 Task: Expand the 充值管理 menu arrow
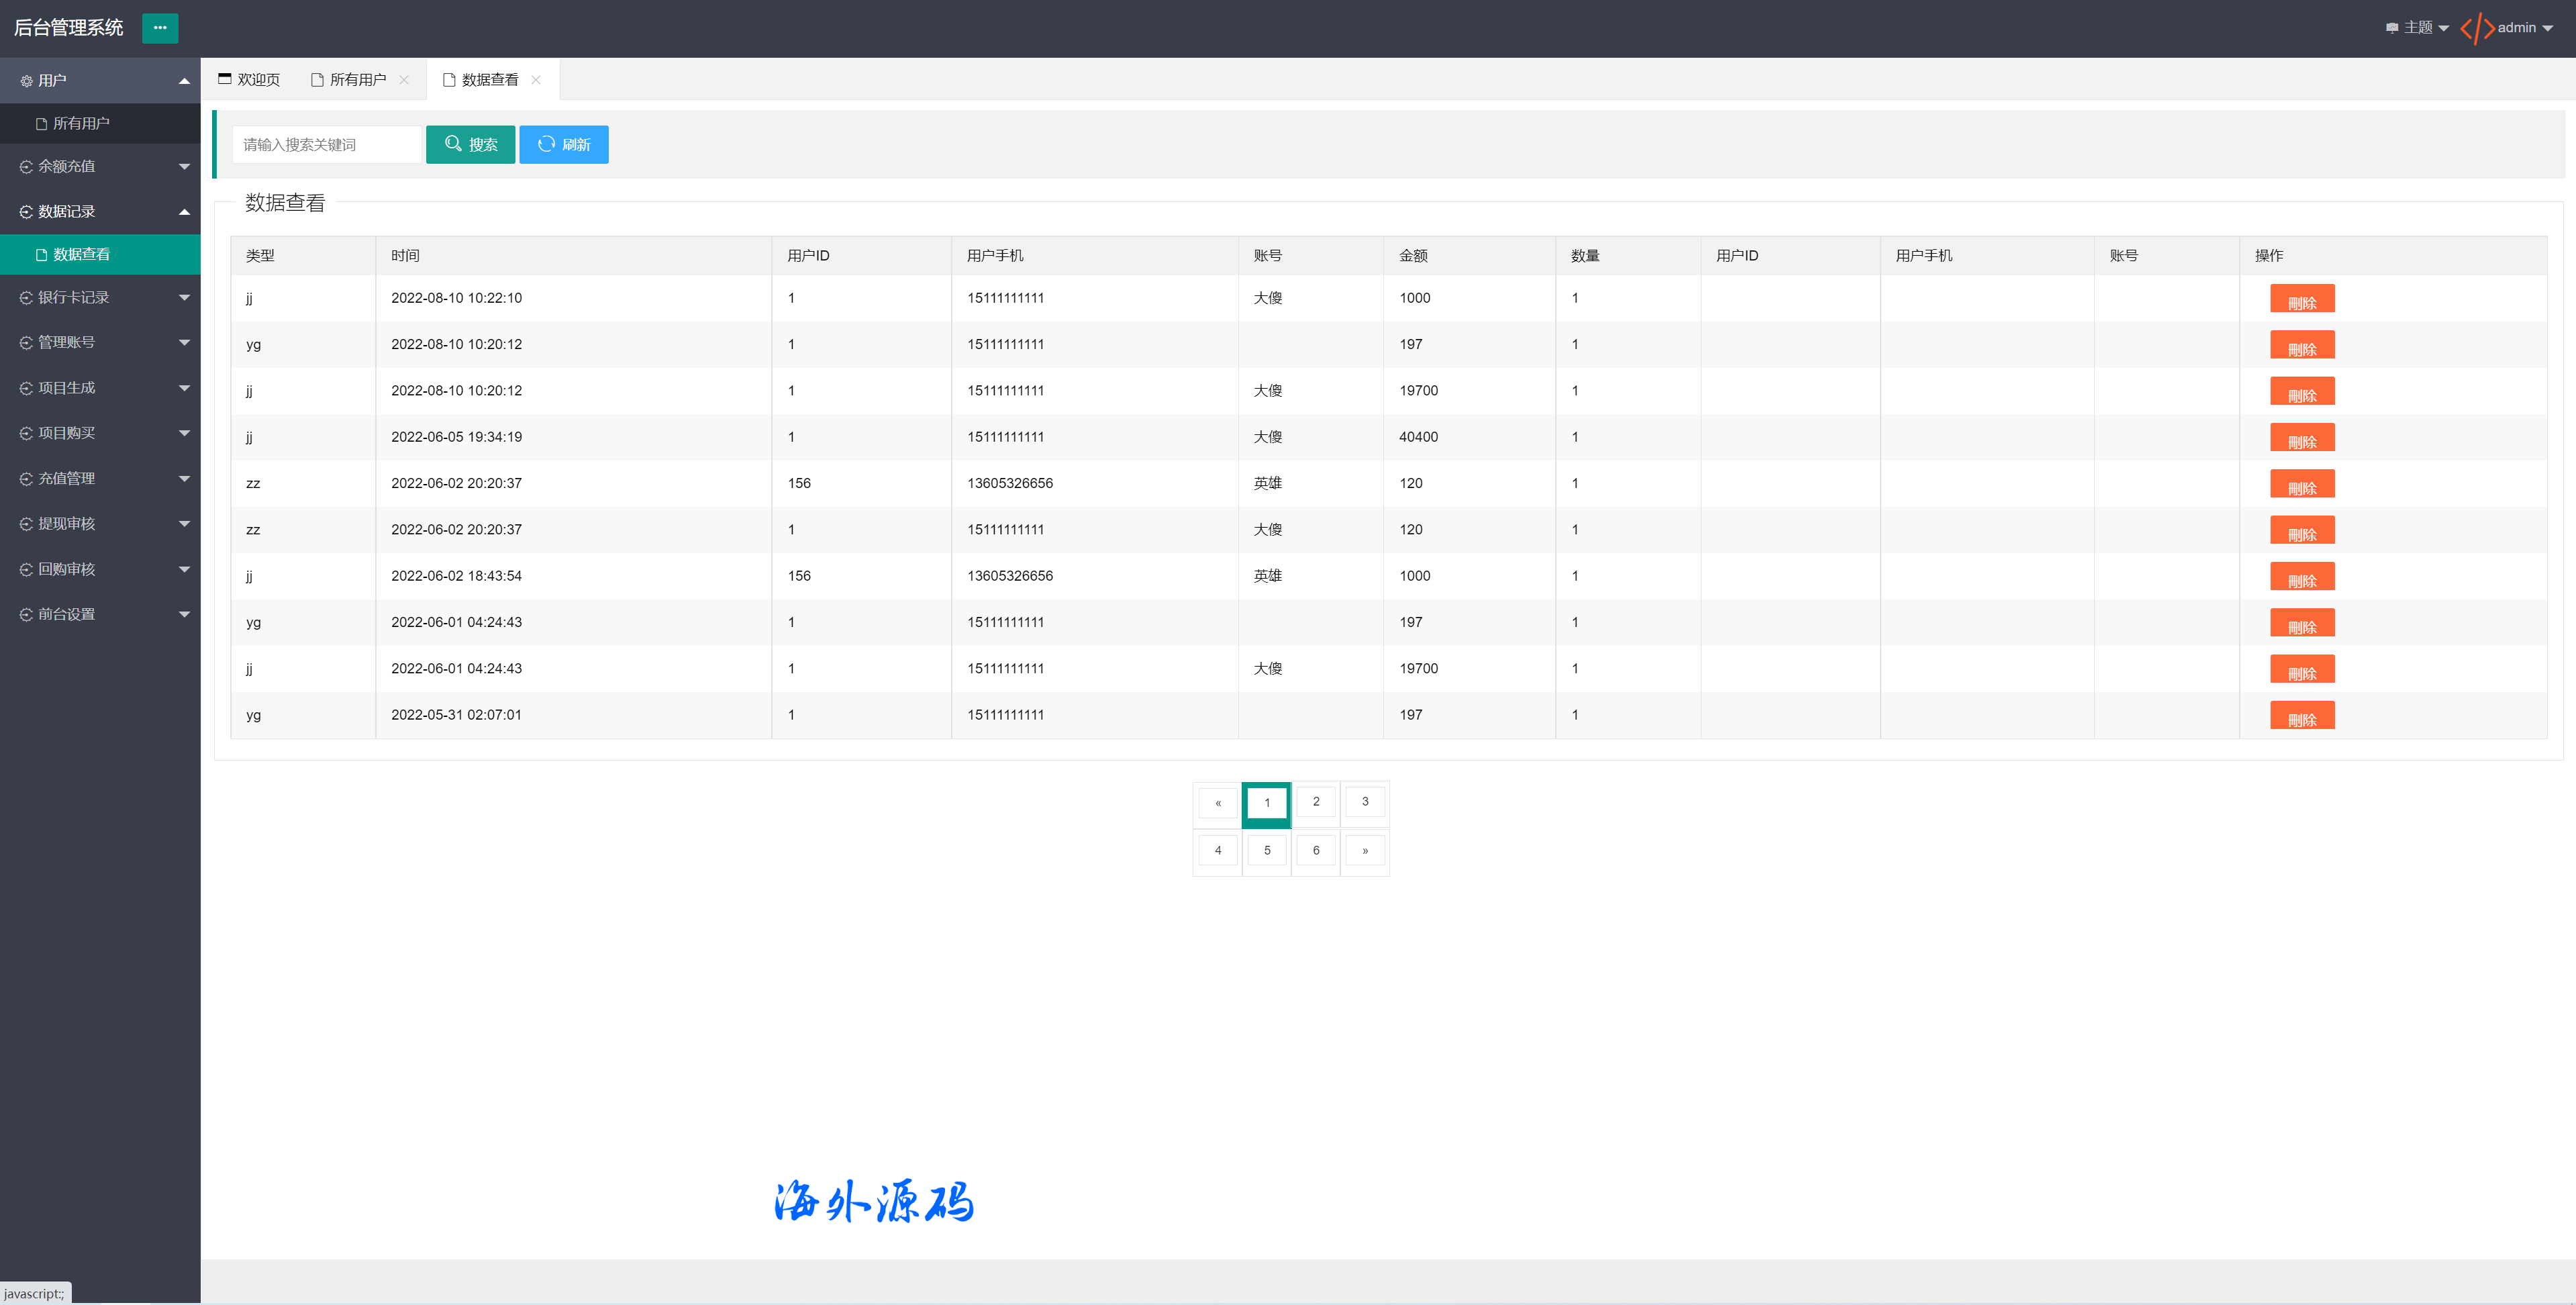coord(184,479)
